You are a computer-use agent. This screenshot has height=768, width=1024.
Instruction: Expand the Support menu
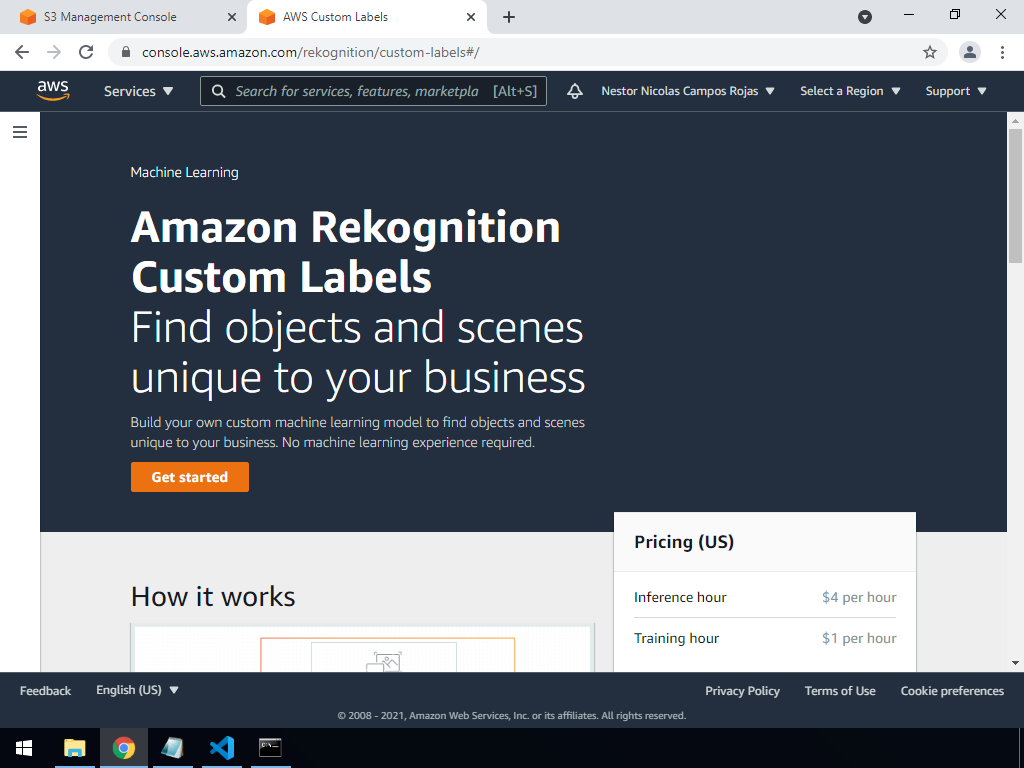(956, 91)
